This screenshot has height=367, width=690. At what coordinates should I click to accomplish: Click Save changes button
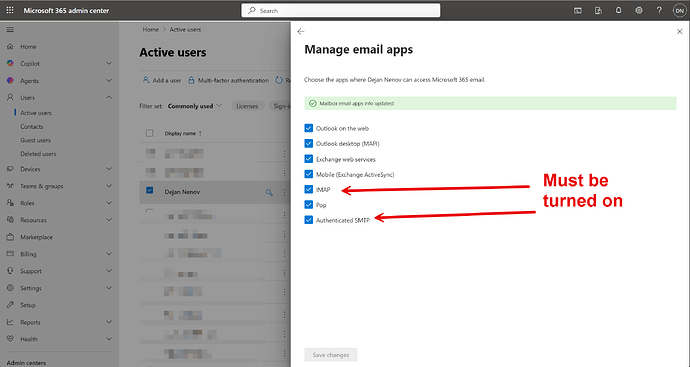(x=331, y=355)
